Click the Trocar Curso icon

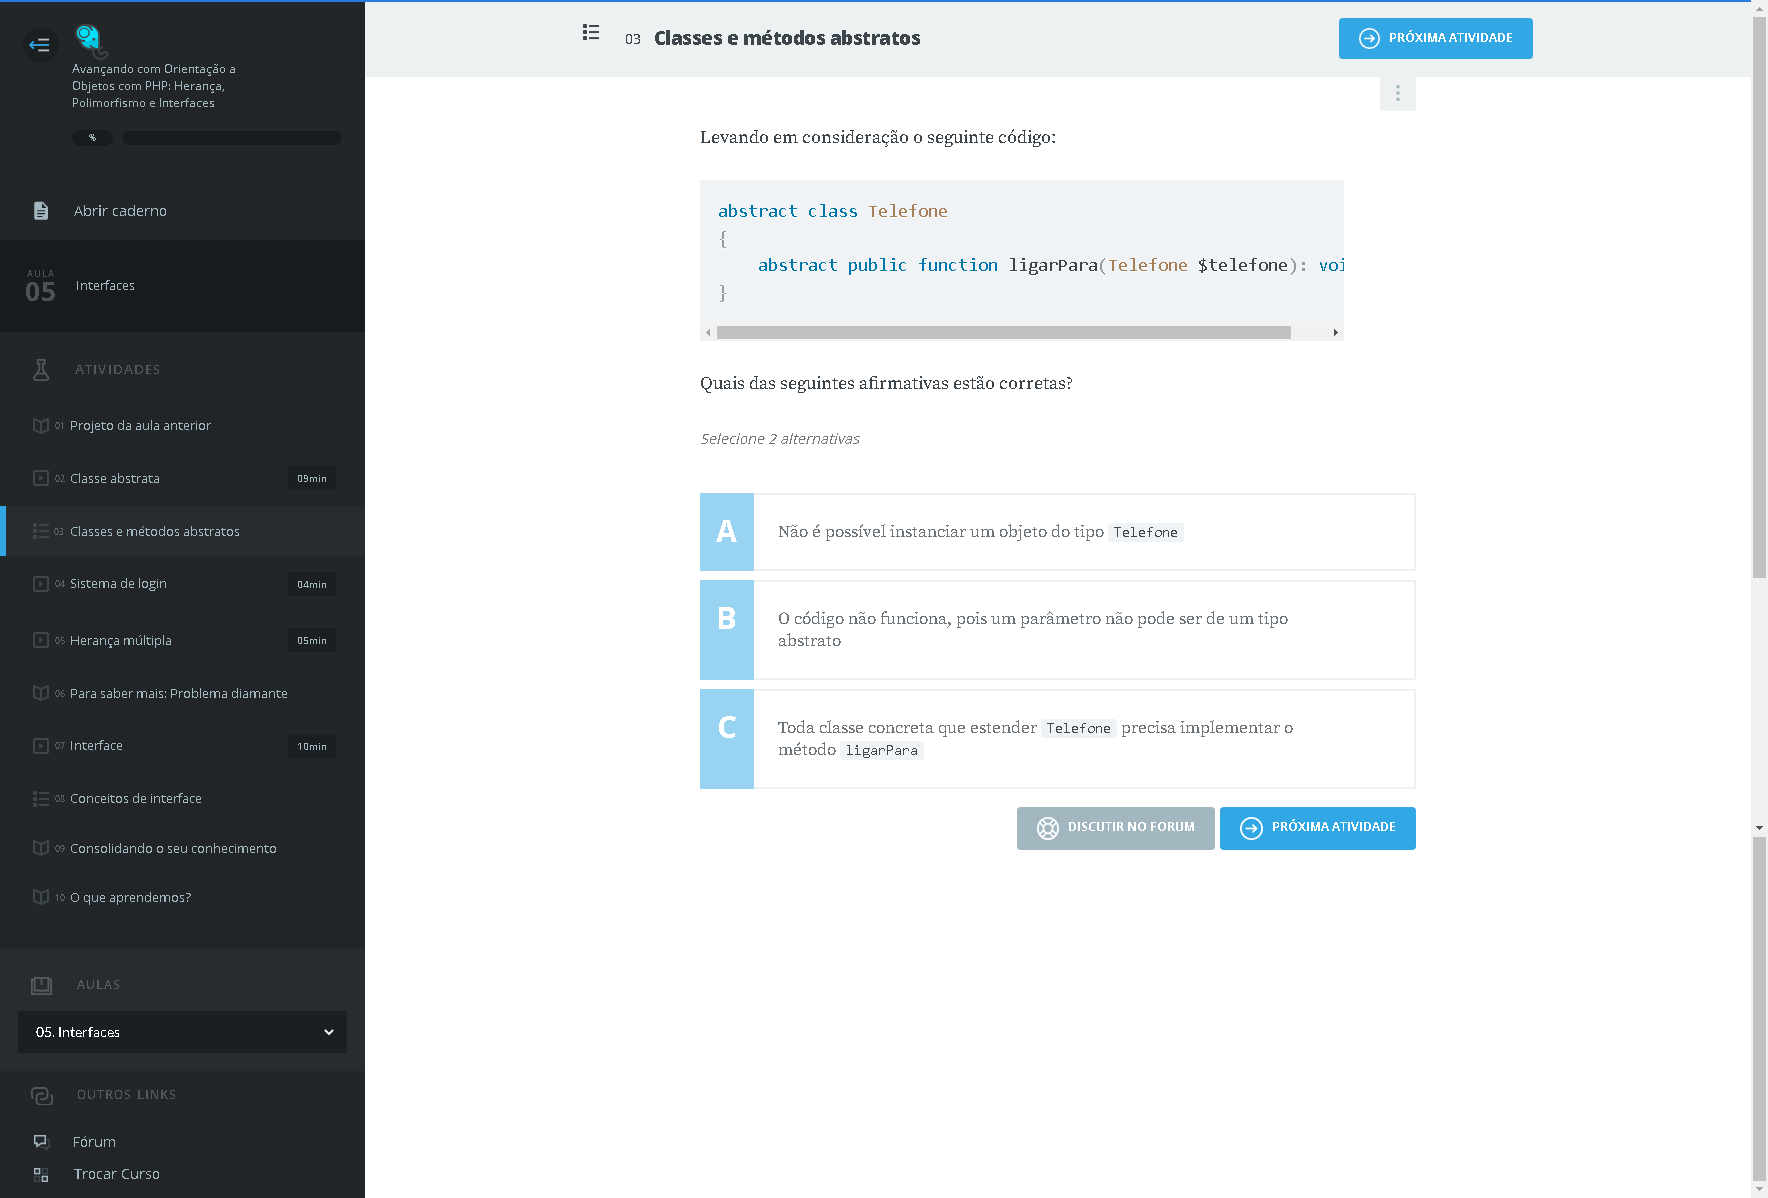(x=41, y=1174)
